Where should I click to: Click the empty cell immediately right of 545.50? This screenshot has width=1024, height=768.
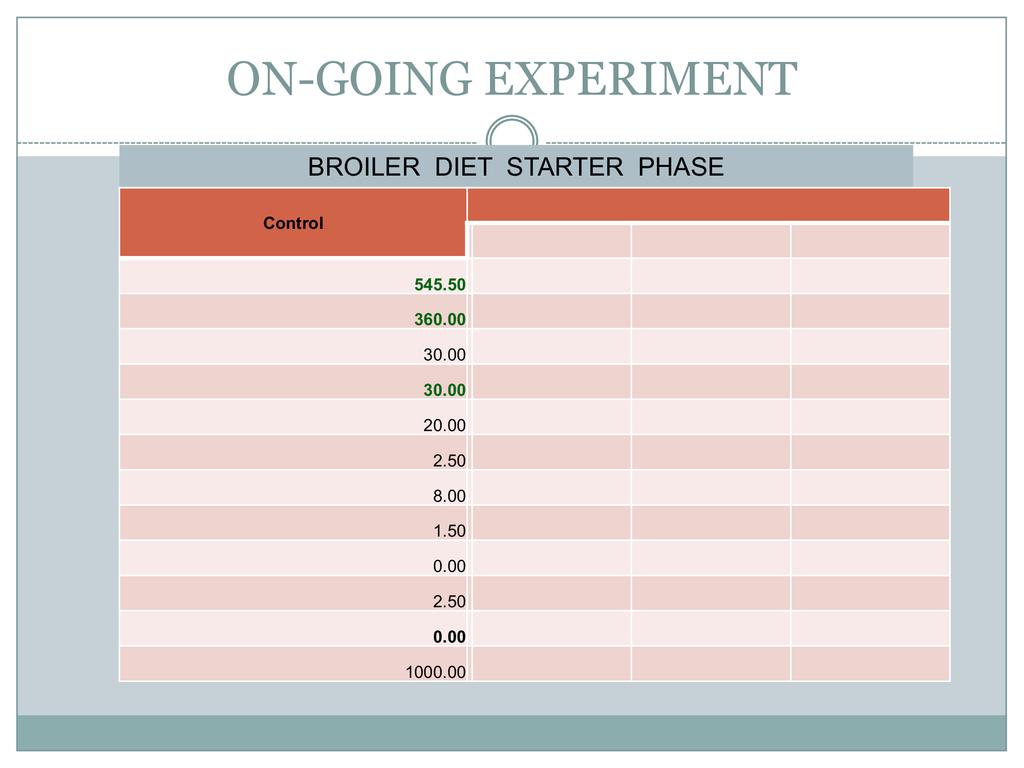click(x=550, y=276)
